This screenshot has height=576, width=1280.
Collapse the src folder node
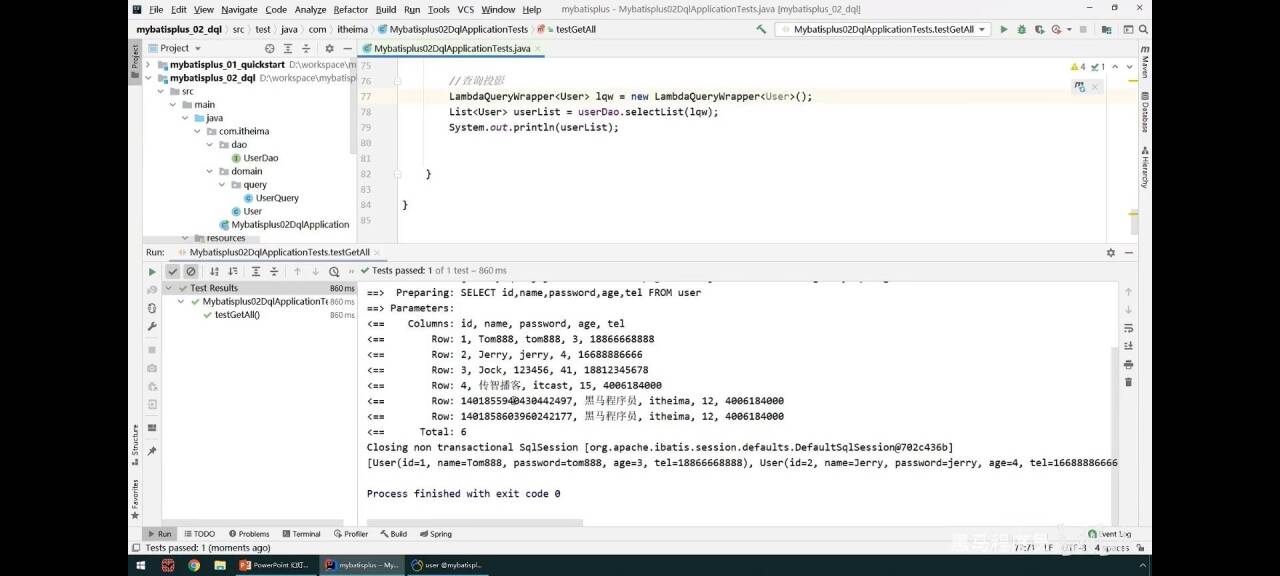click(x=161, y=91)
